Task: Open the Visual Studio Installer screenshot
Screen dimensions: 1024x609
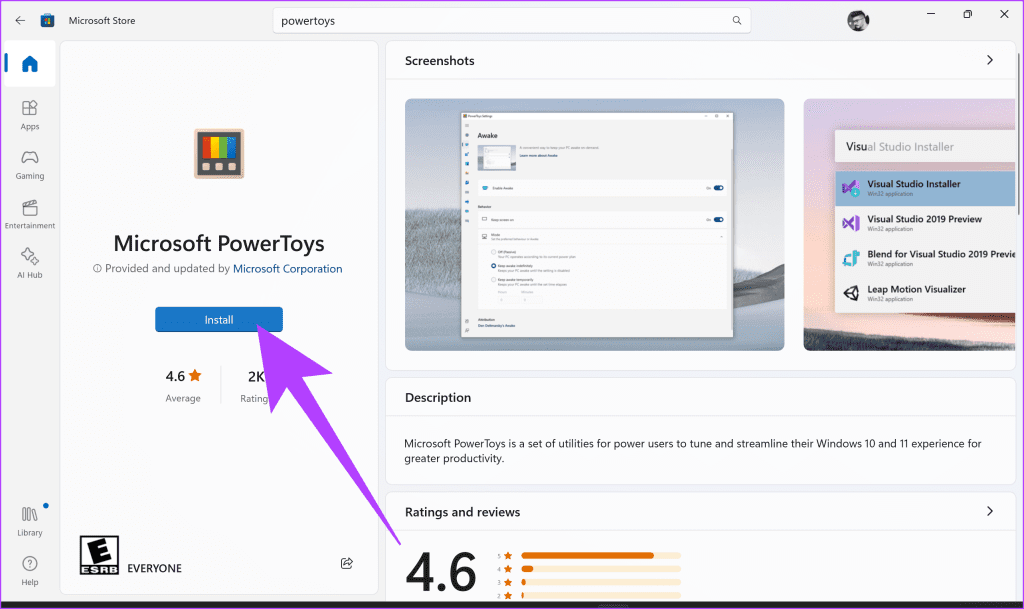Action: pos(910,225)
